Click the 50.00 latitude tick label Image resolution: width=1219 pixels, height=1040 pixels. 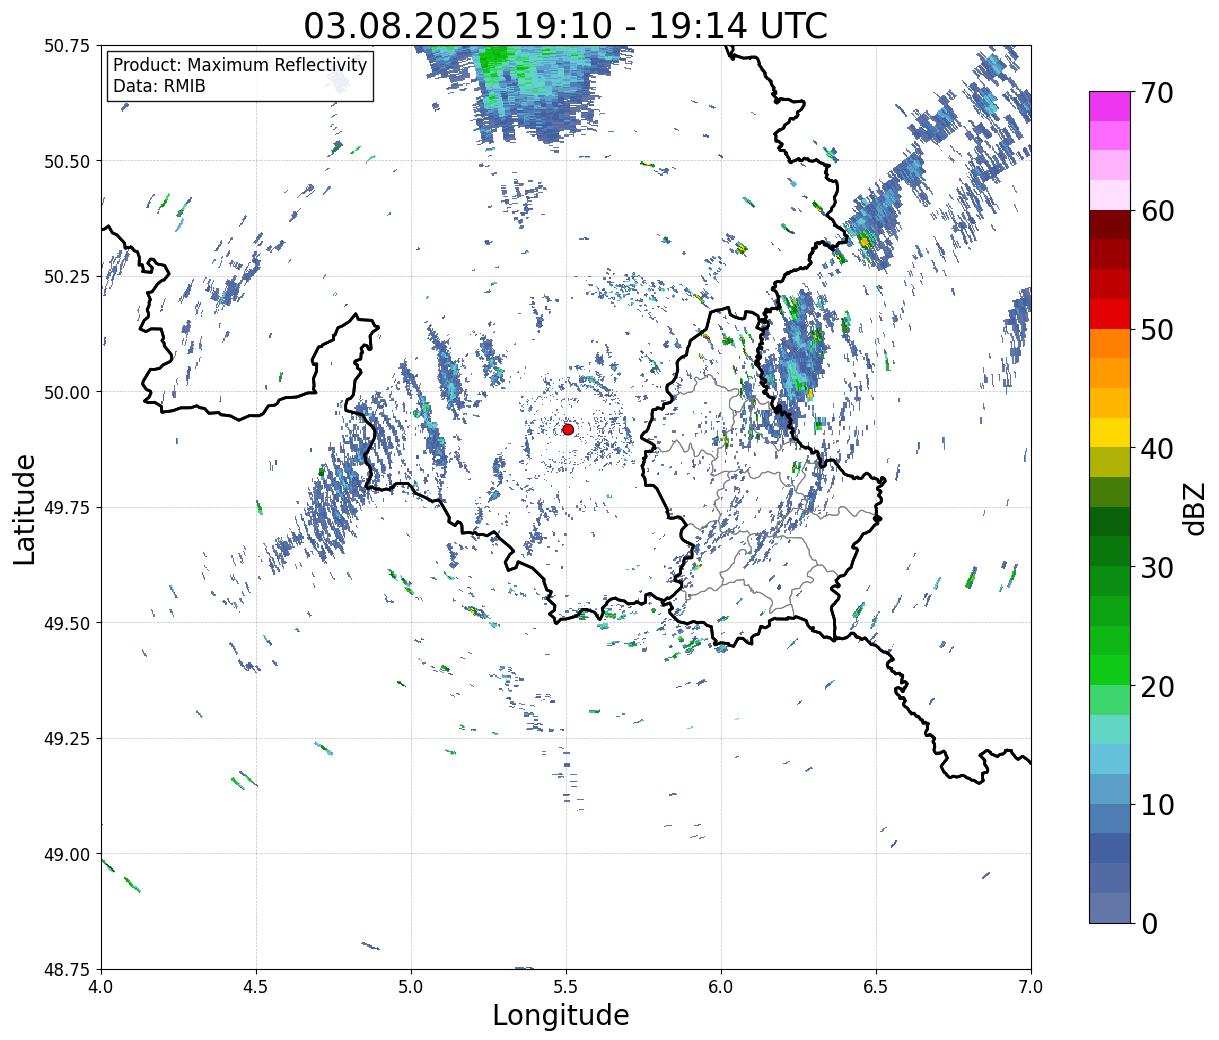[66, 392]
